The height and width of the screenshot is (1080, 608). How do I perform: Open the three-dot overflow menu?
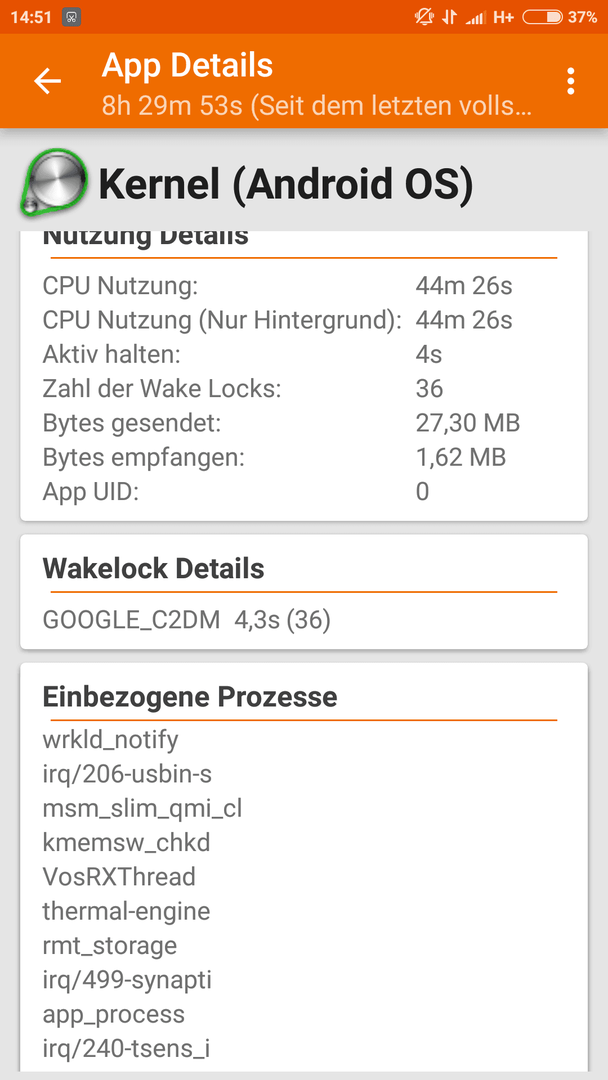click(570, 81)
